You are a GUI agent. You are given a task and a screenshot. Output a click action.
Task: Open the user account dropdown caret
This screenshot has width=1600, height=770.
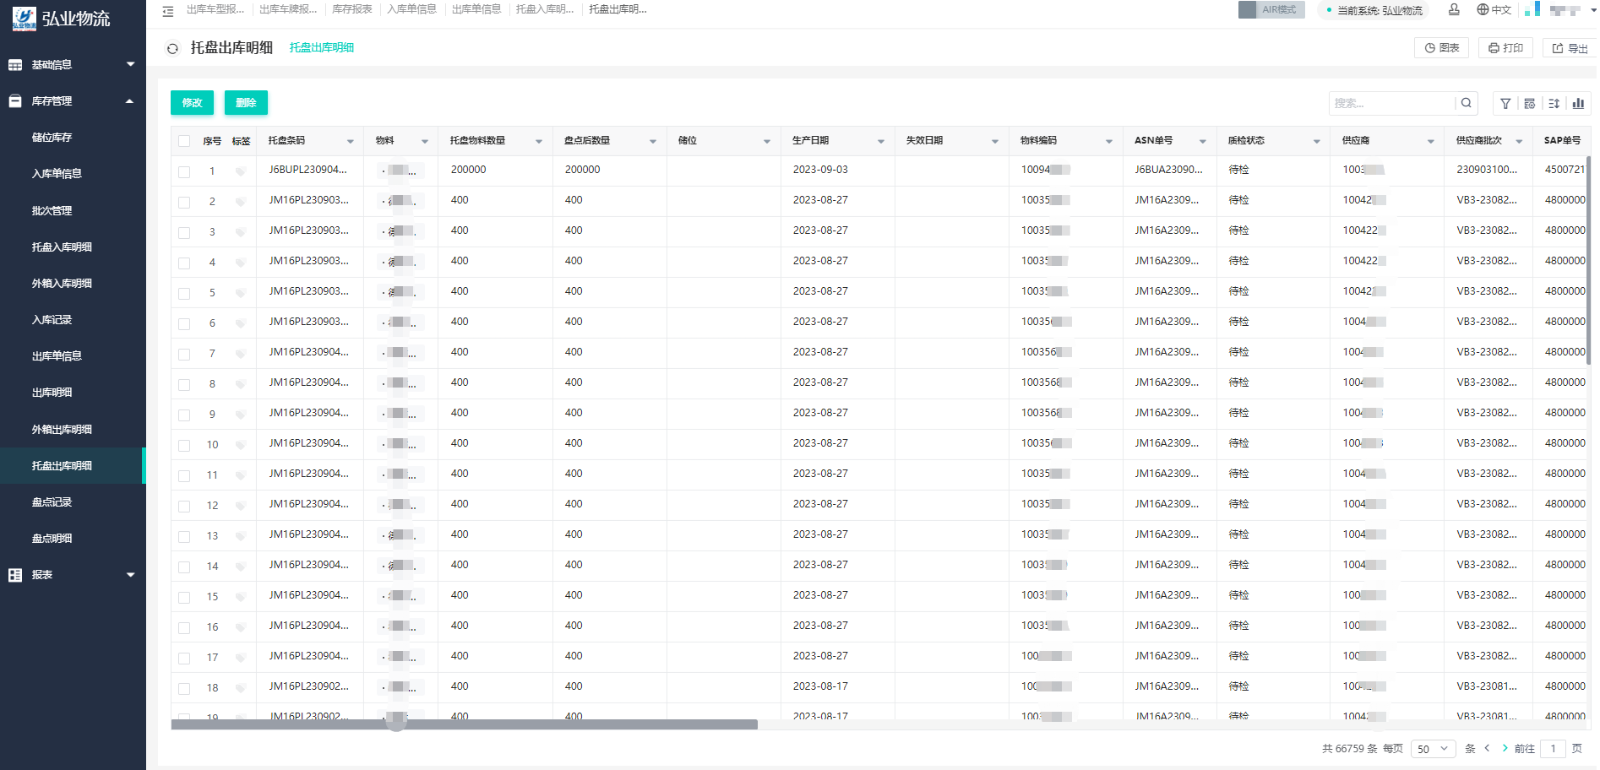click(x=1593, y=10)
